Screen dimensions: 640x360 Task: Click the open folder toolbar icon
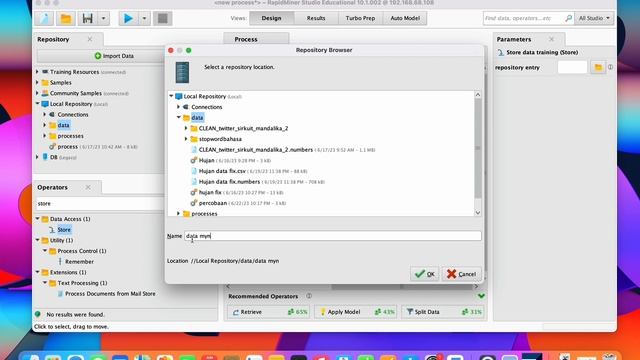click(x=66, y=18)
